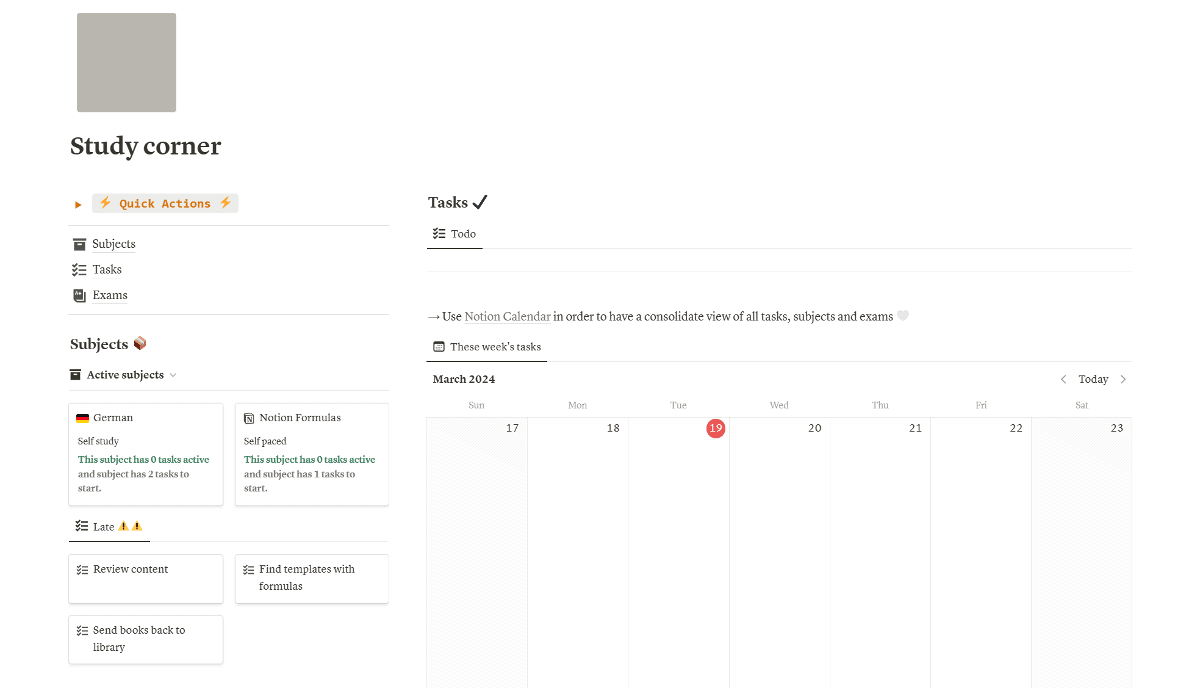Select the Tasks checklist icon
The width and height of the screenshot is (1200, 688).
pos(79,269)
